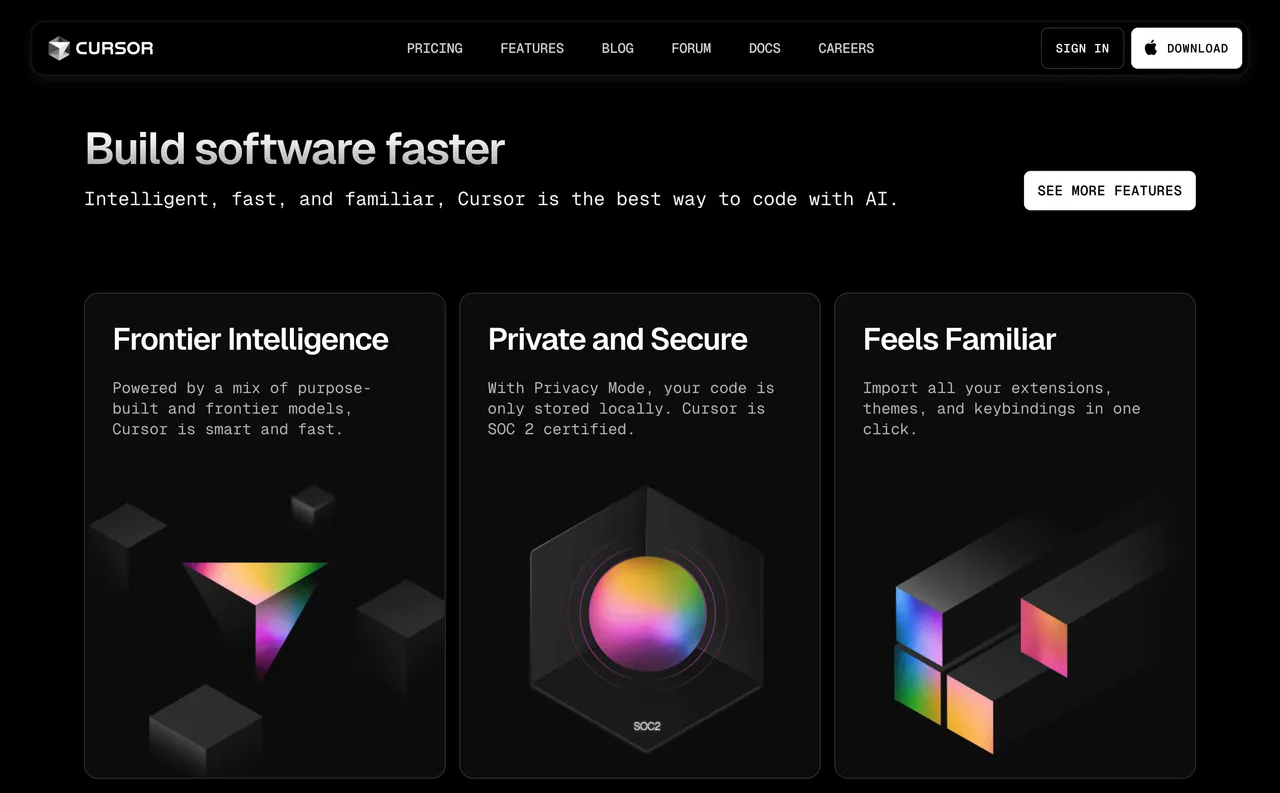
Task: Open the Pricing page
Action: [434, 48]
